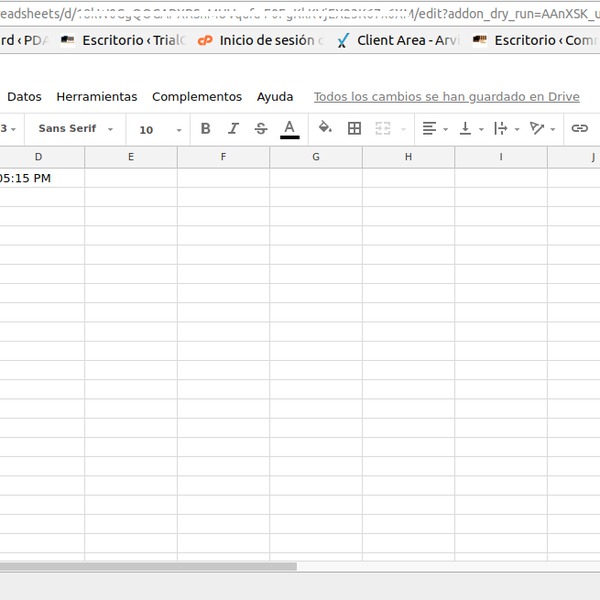Select column G header
The width and height of the screenshot is (600, 600).
[316, 157]
